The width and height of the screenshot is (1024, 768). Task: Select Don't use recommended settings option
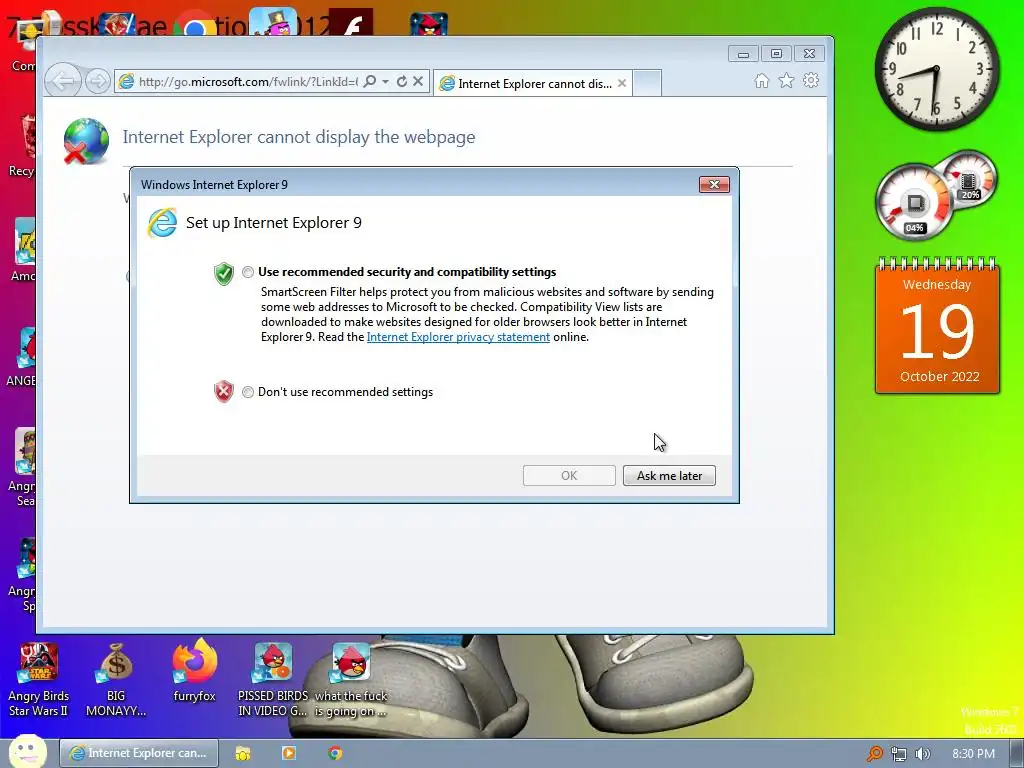click(x=248, y=392)
